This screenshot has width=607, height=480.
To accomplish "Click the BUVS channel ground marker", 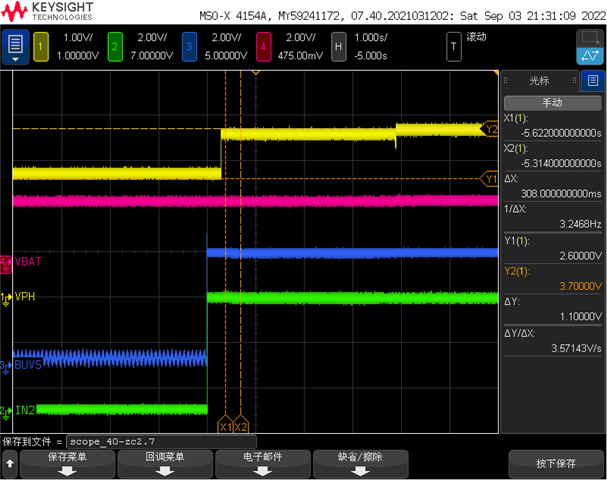I will [x=6, y=367].
